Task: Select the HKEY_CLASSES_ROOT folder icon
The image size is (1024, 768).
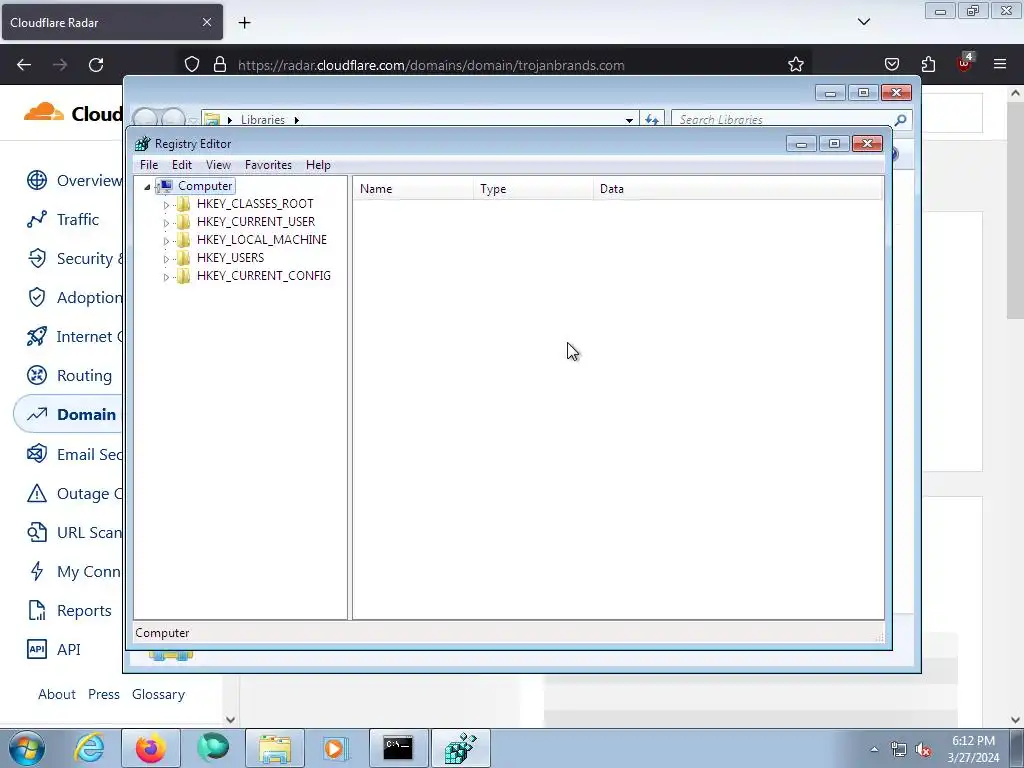Action: (x=184, y=204)
